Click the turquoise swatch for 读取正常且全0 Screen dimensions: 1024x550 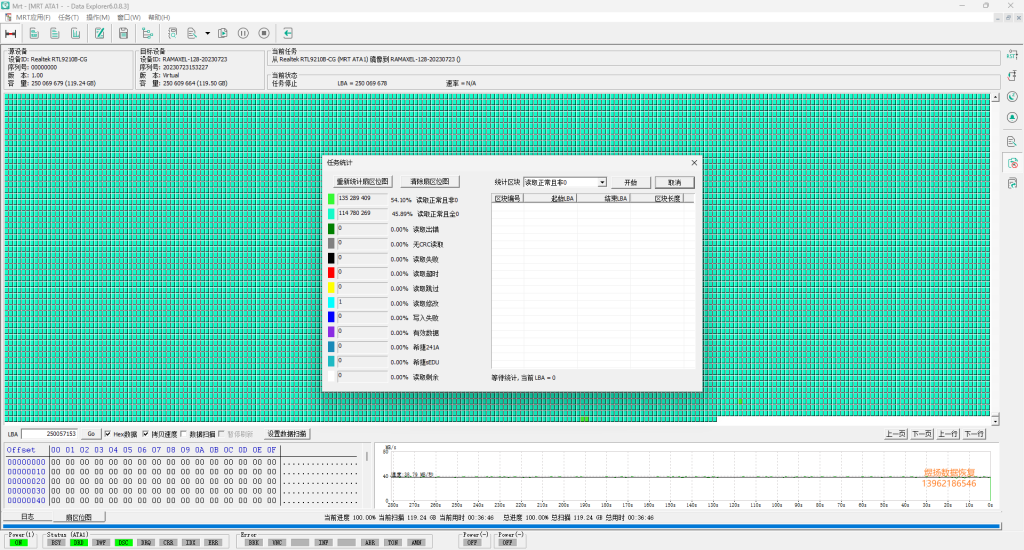331,214
